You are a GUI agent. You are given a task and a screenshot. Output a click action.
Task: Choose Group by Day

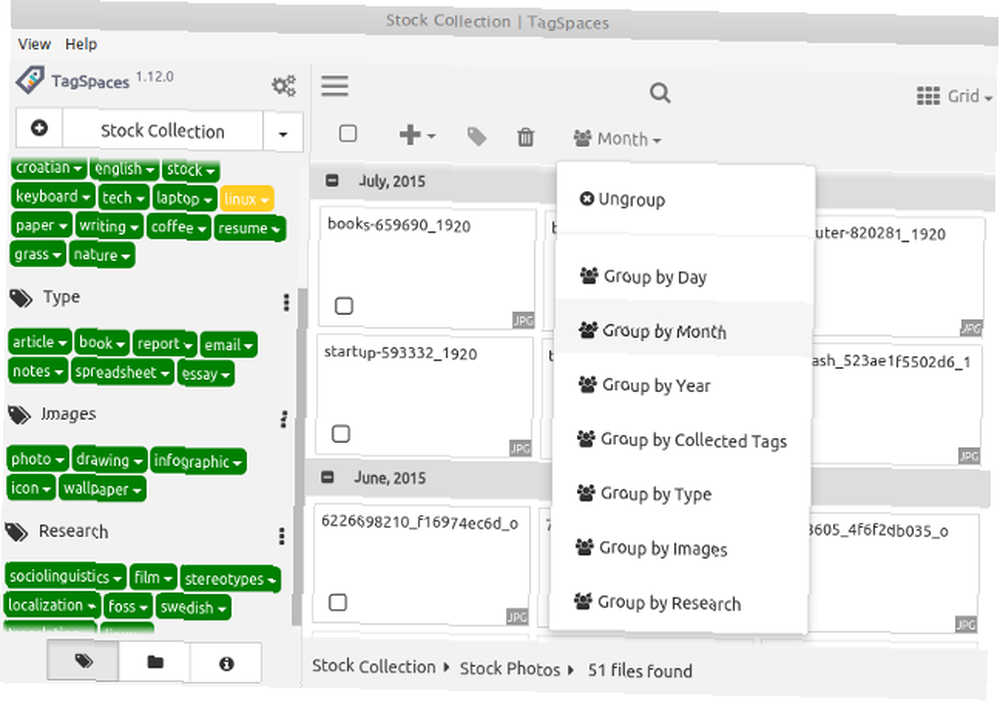684,277
